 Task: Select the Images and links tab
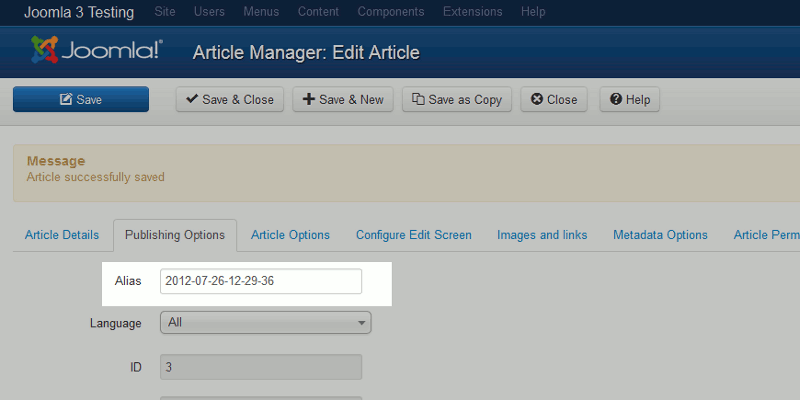pyautogui.click(x=542, y=235)
